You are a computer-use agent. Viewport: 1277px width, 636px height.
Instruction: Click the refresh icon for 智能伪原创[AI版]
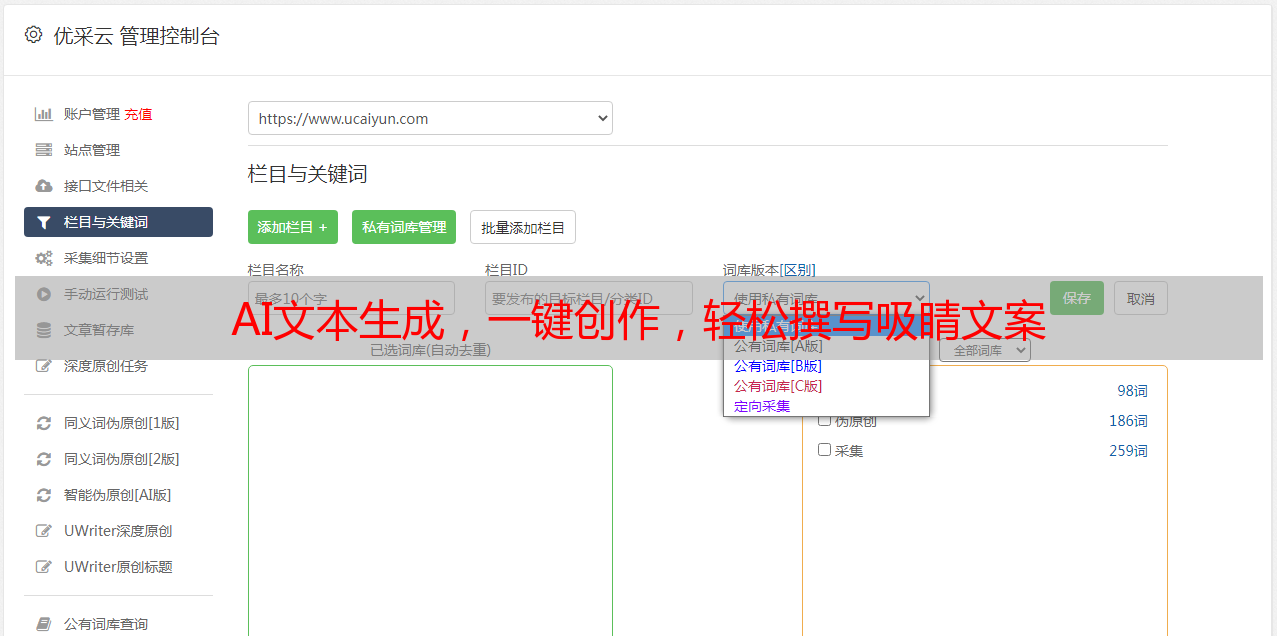[x=43, y=495]
